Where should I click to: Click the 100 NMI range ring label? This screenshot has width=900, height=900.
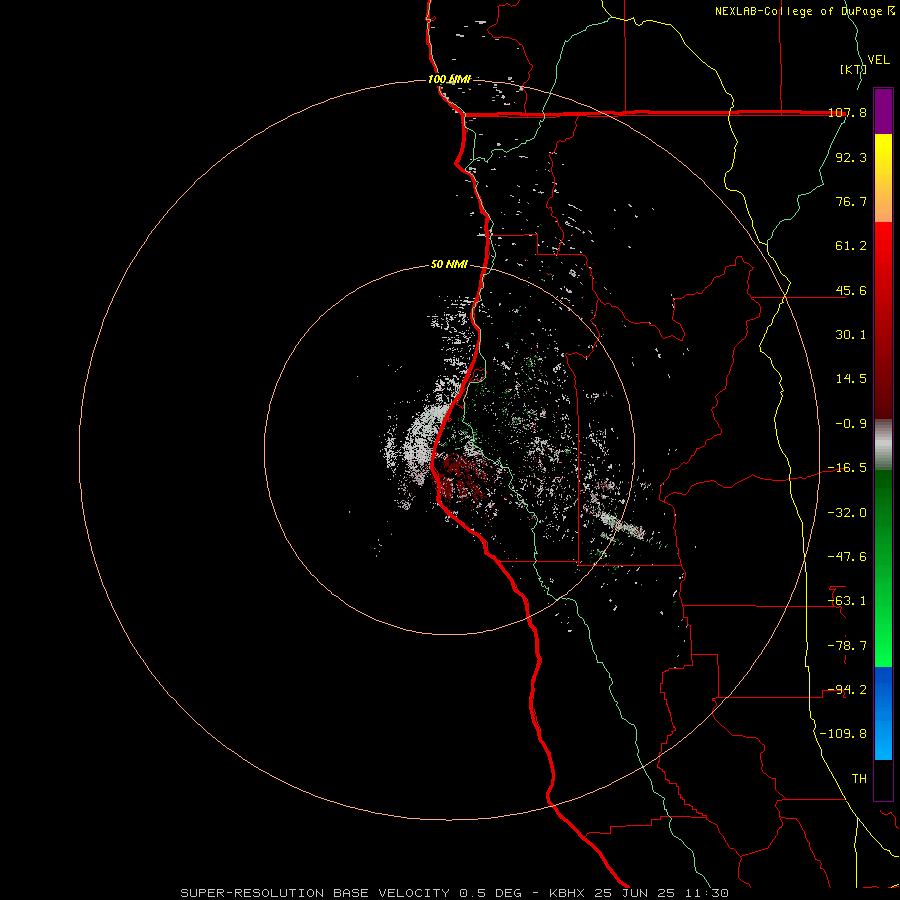449,79
